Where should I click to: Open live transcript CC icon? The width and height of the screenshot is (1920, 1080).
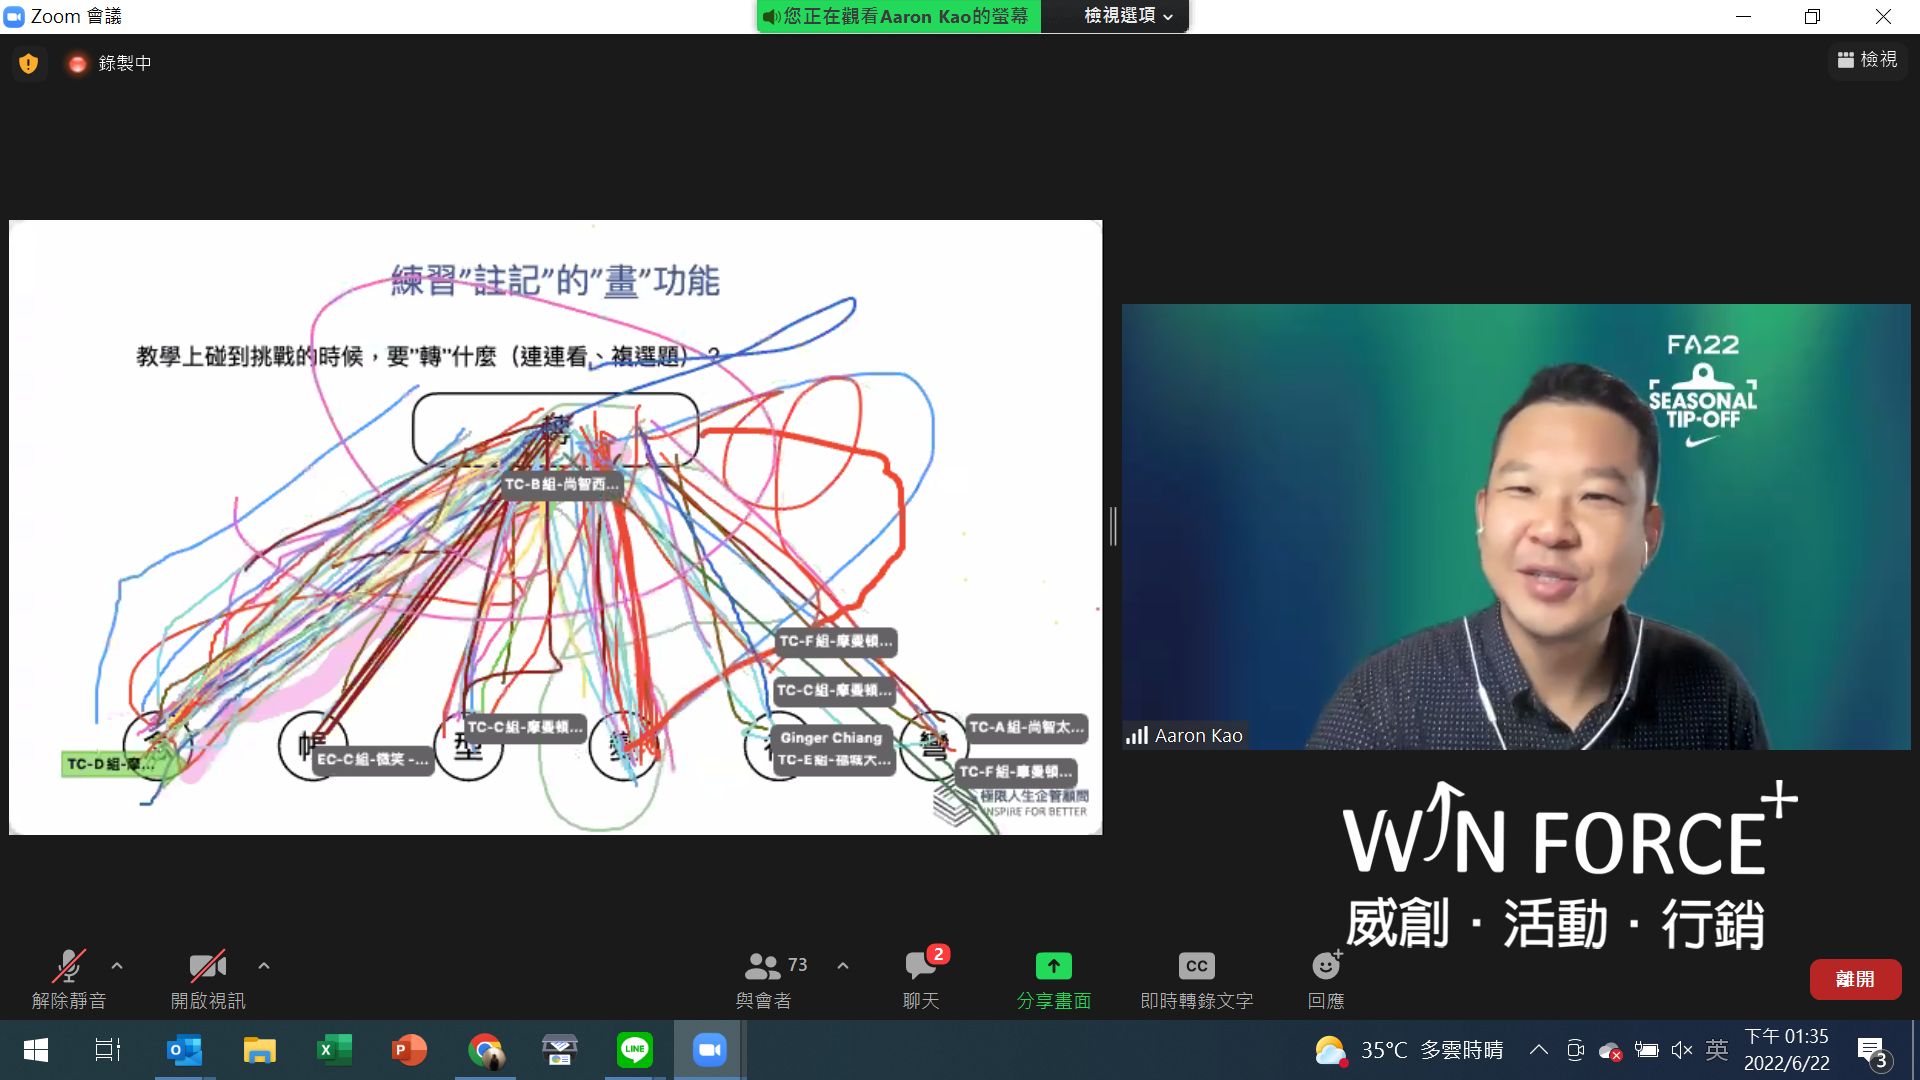(x=1196, y=966)
